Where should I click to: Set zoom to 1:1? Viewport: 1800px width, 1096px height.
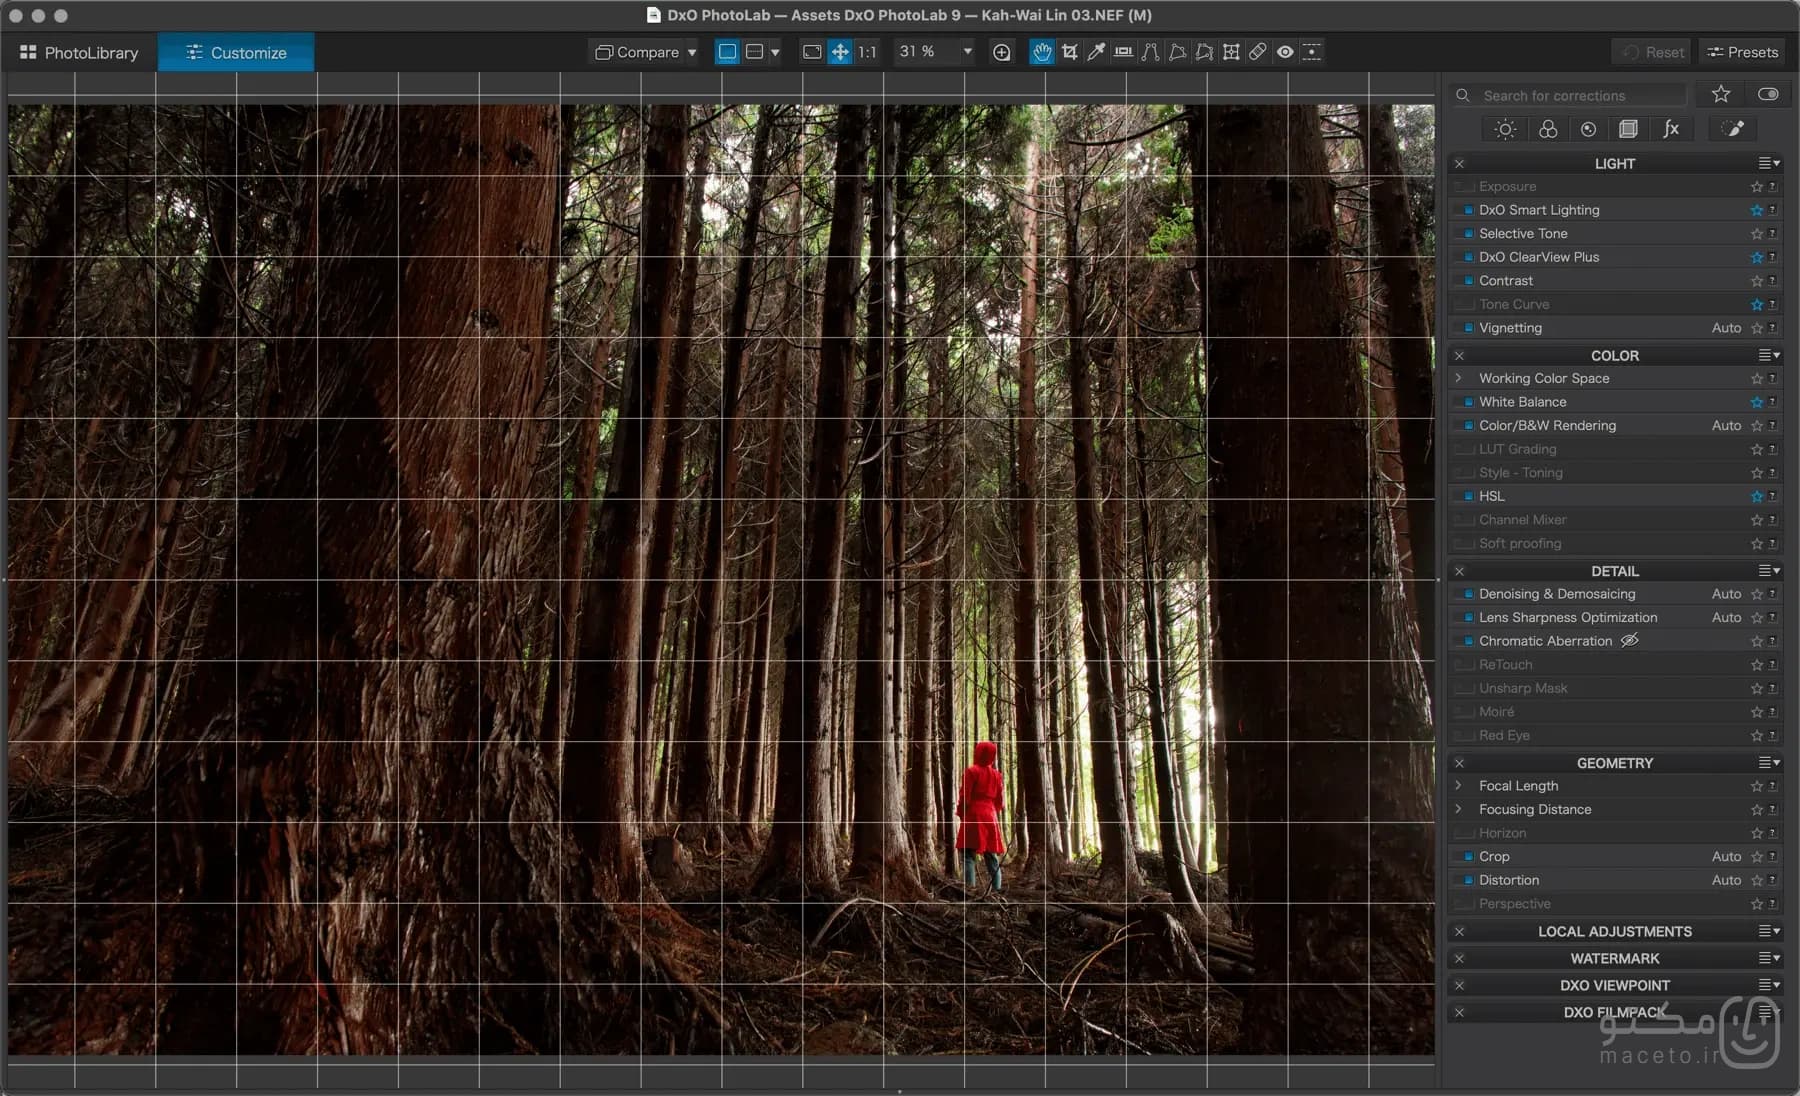867,52
